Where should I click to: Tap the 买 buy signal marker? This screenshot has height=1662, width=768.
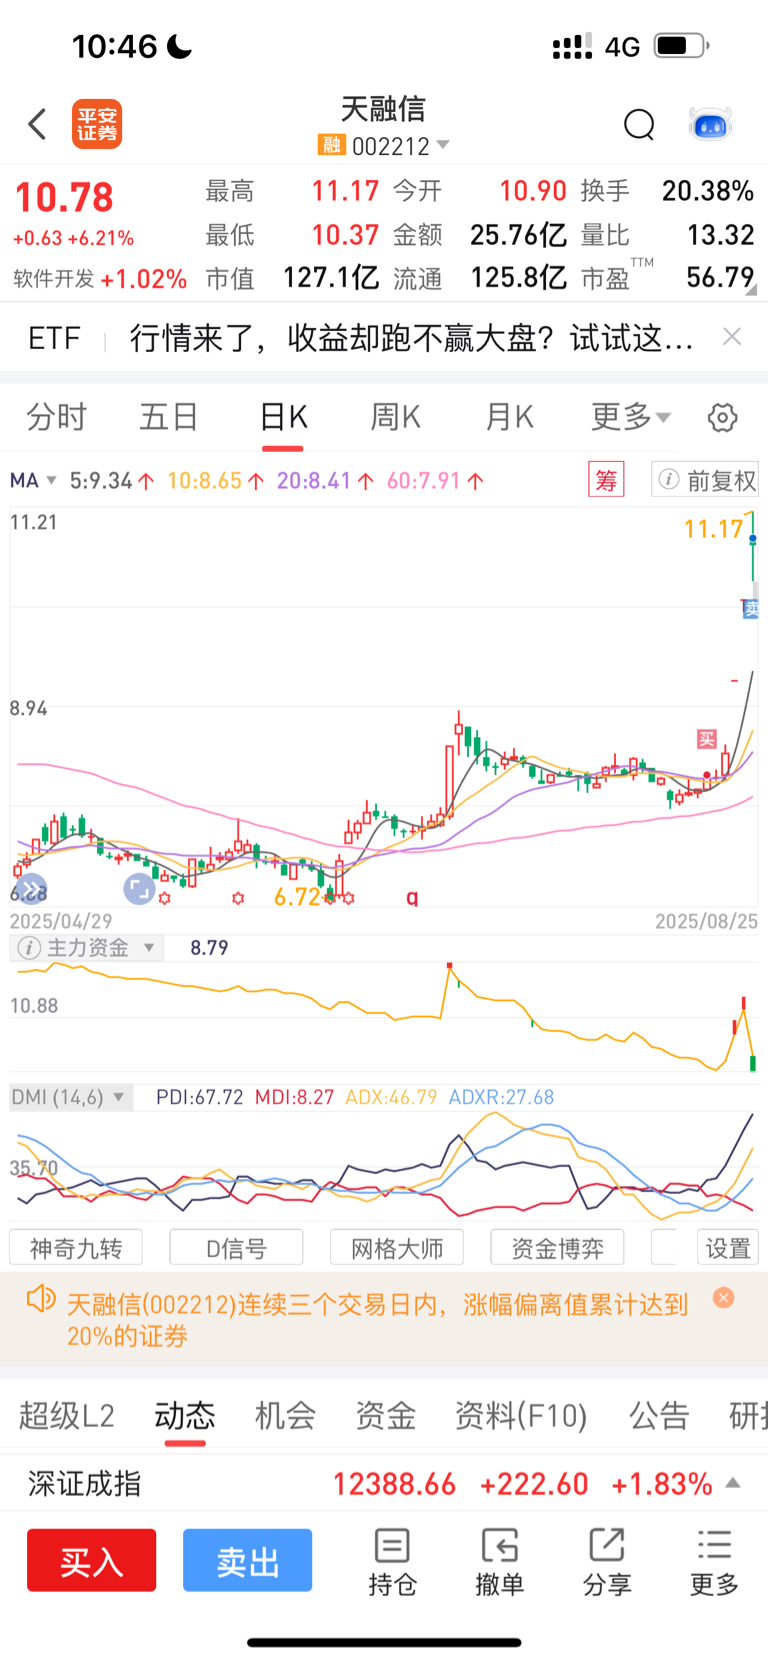[x=707, y=739]
